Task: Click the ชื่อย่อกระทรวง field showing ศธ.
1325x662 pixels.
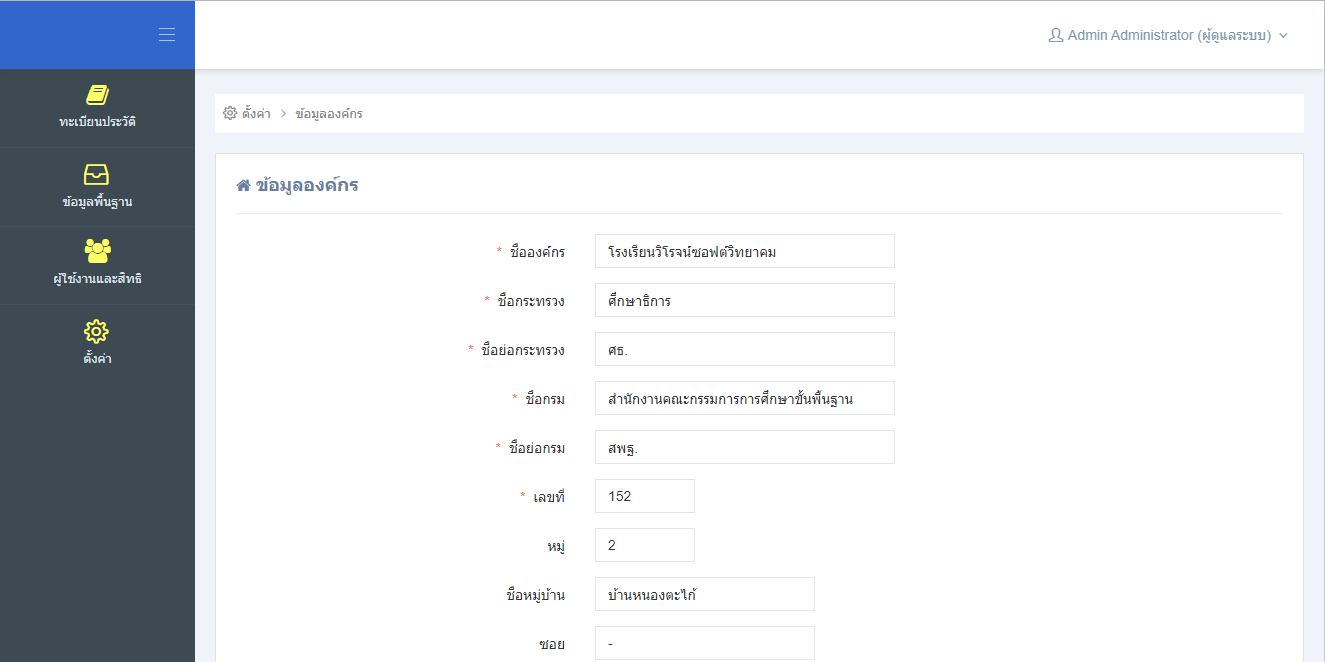Action: coord(745,349)
